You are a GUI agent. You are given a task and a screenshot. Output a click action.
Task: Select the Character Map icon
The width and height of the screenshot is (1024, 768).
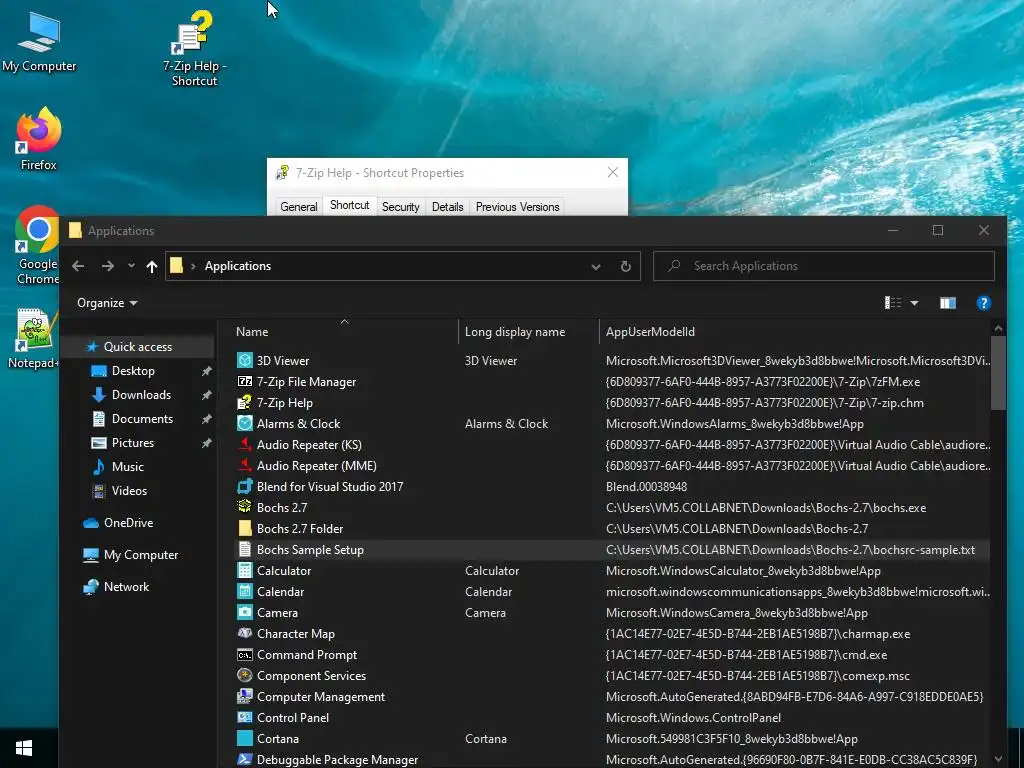[245, 633]
